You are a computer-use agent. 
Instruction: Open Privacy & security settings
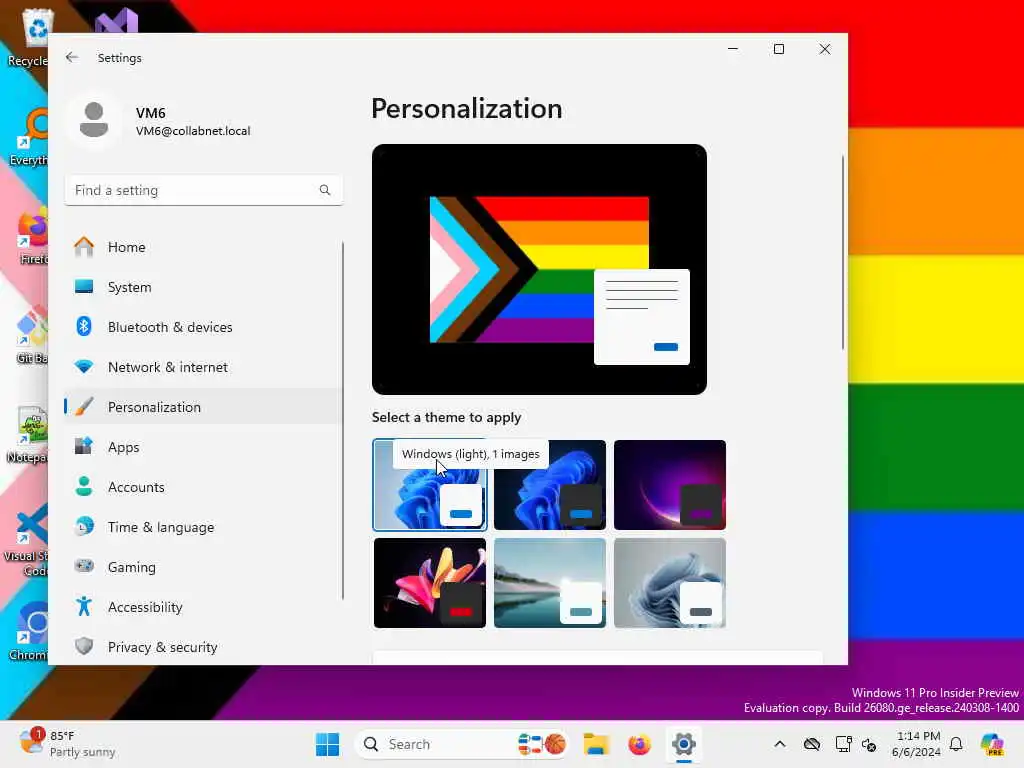204,647
